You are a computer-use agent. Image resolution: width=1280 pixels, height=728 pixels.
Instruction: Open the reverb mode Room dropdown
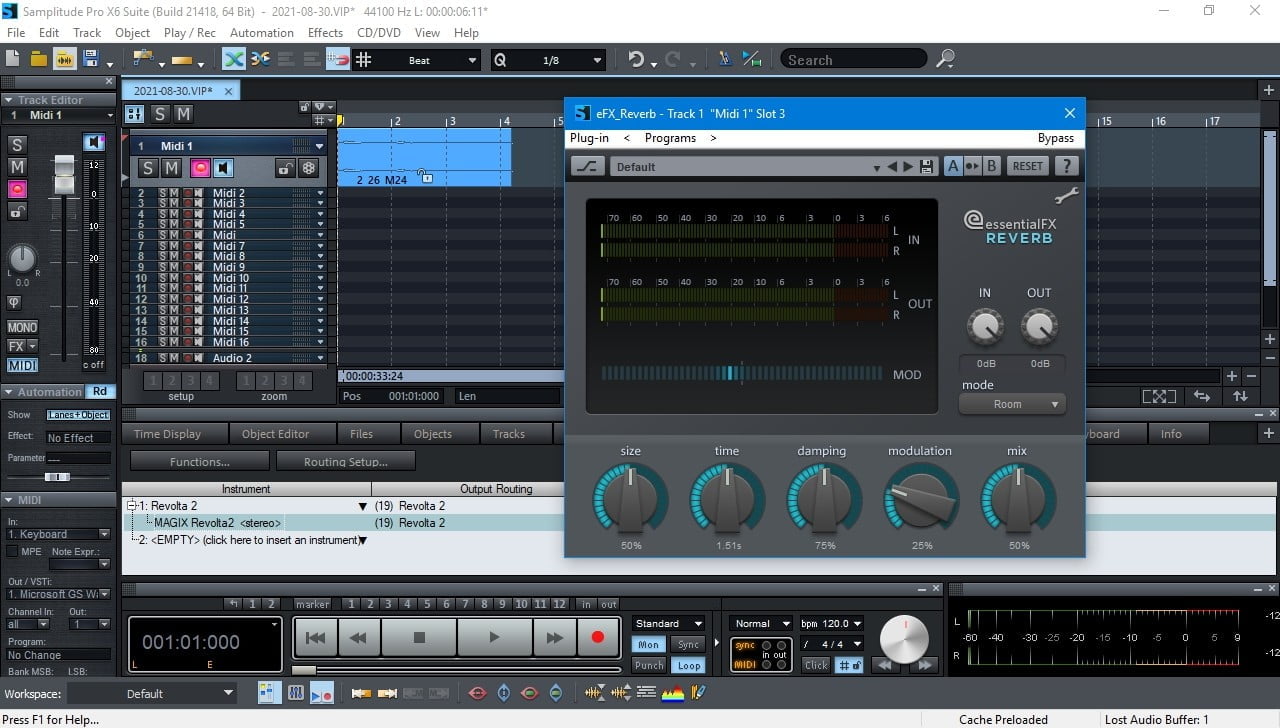pyautogui.click(x=1012, y=404)
